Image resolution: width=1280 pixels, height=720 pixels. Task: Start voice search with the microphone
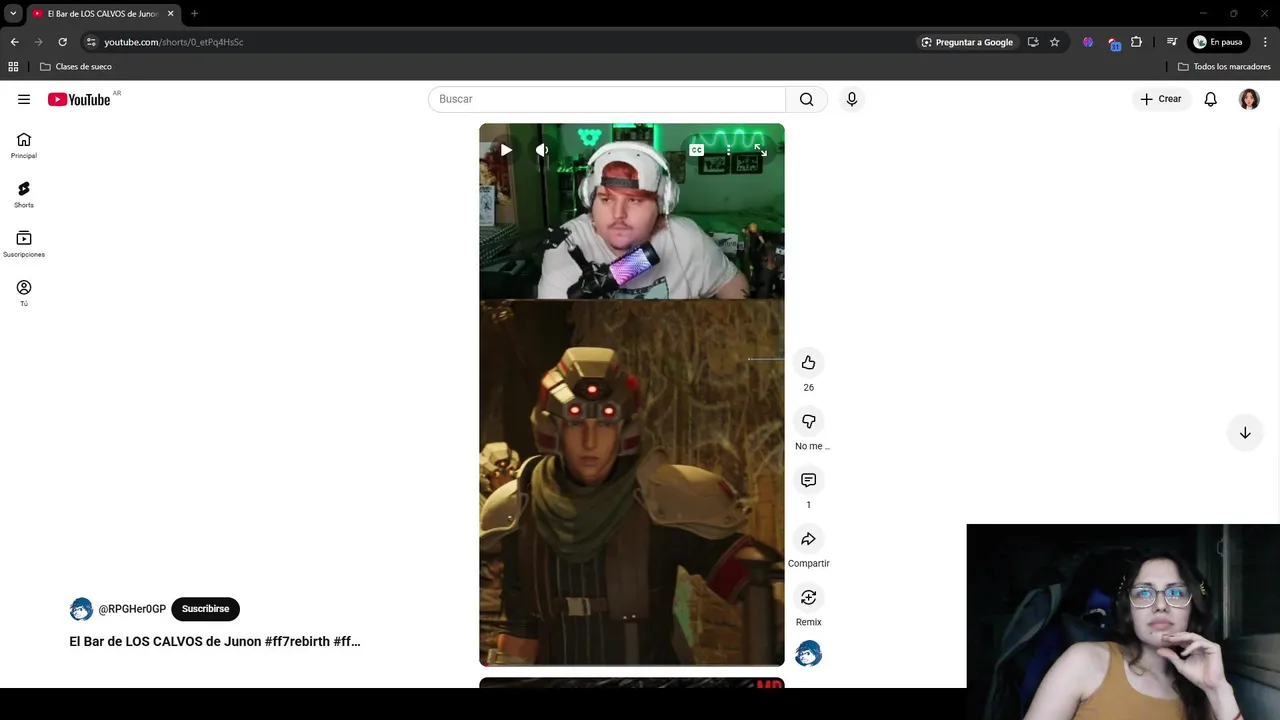[x=852, y=99]
